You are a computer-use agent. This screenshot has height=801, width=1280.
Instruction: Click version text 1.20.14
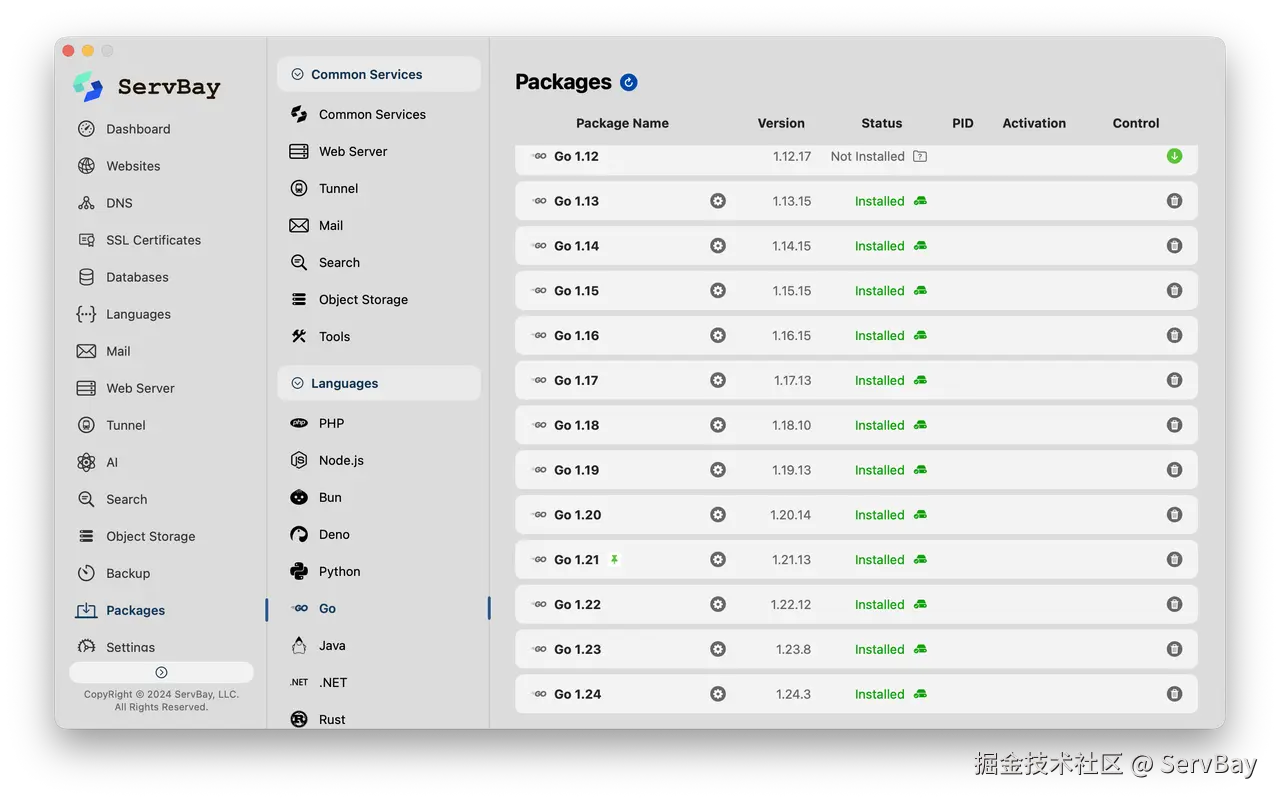tap(790, 515)
